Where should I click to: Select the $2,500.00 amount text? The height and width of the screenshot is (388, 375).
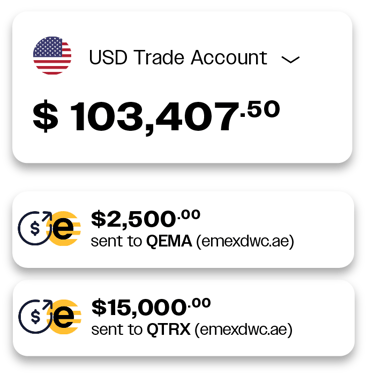click(x=146, y=219)
